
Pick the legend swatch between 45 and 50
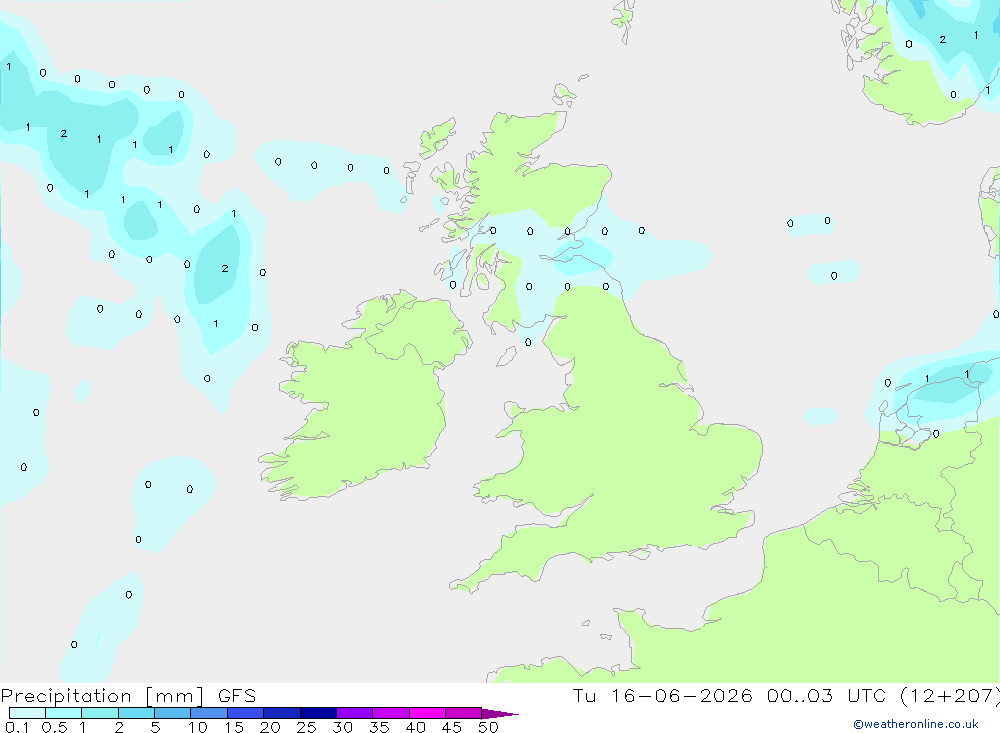tap(463, 713)
